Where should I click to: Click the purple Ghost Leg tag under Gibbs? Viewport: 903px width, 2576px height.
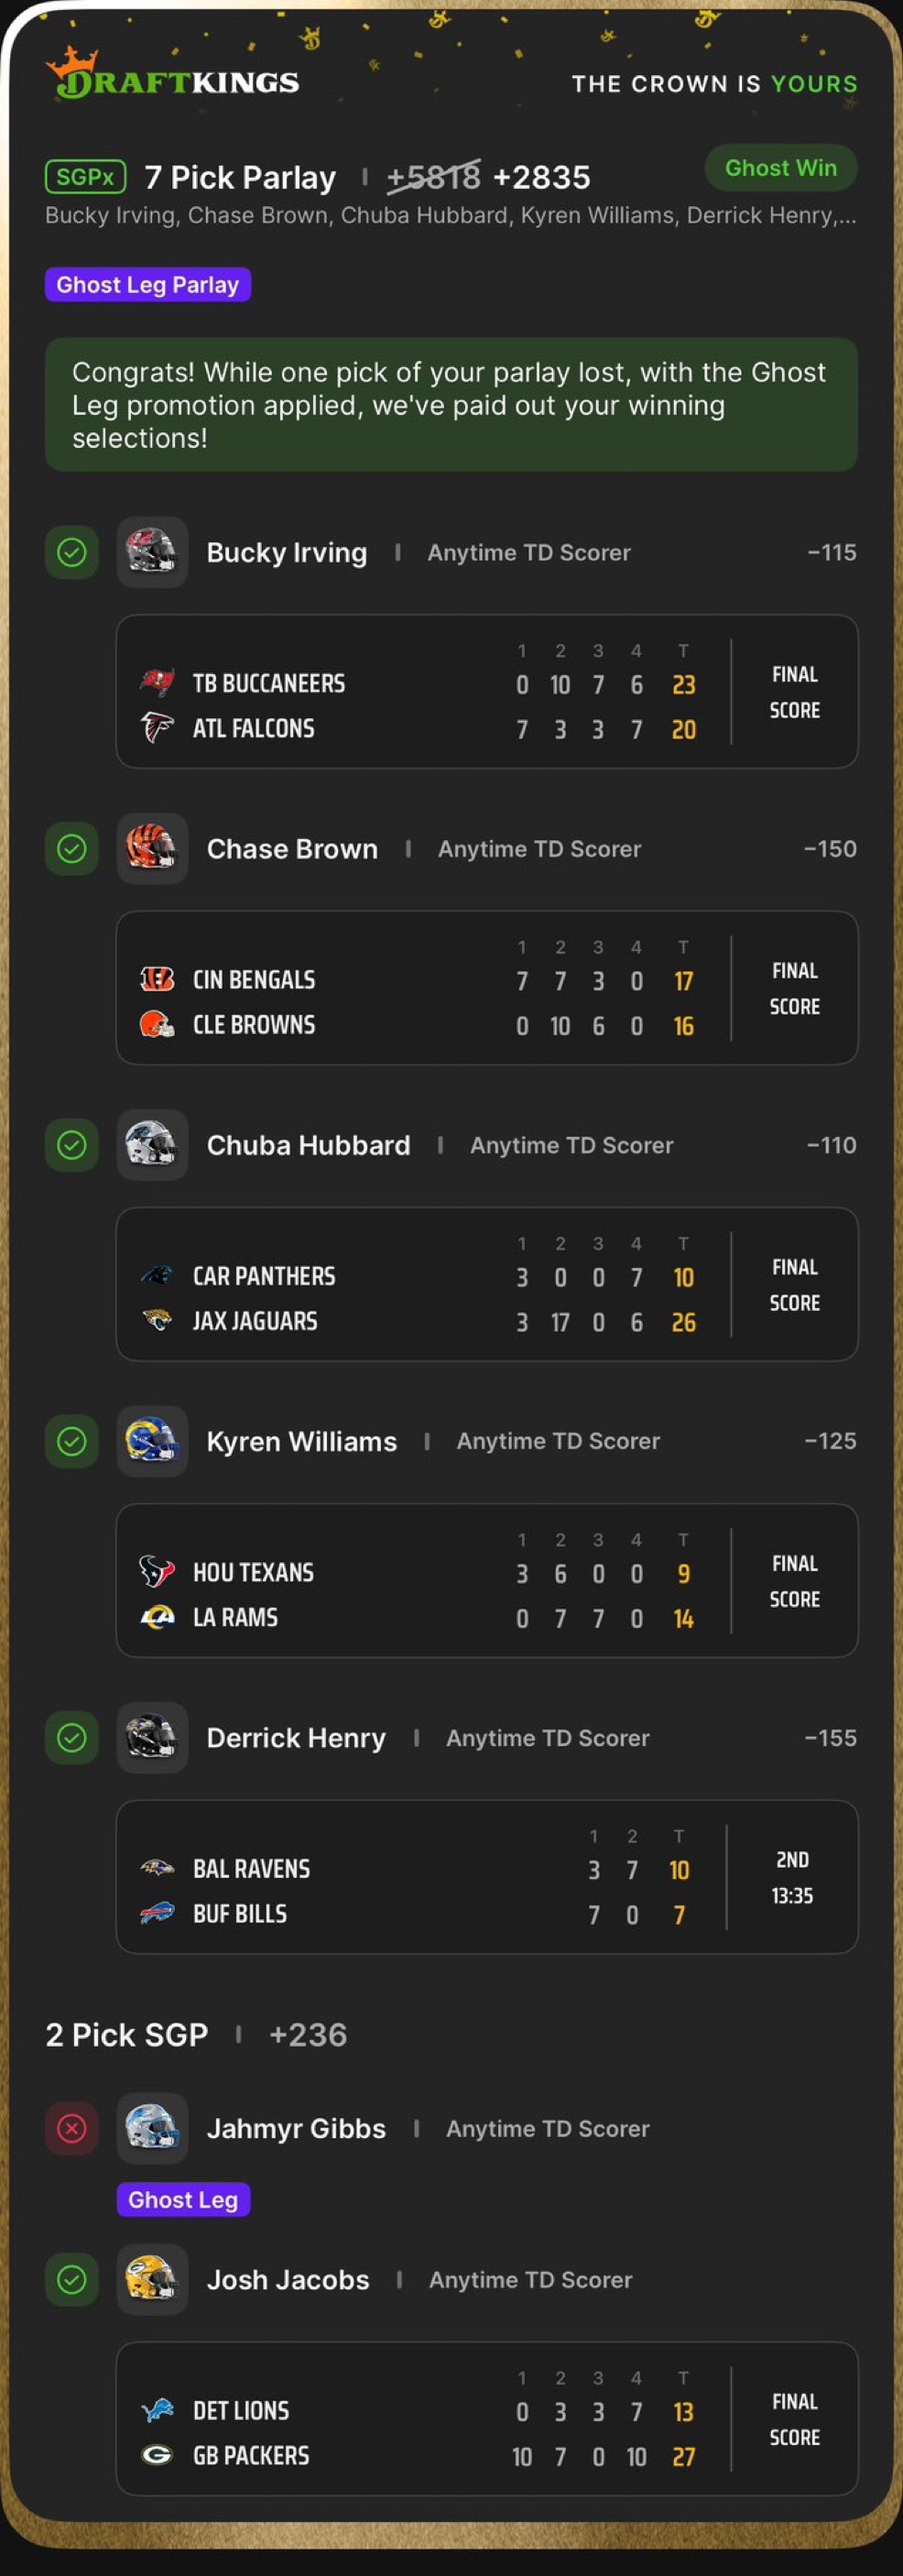pyautogui.click(x=183, y=2200)
